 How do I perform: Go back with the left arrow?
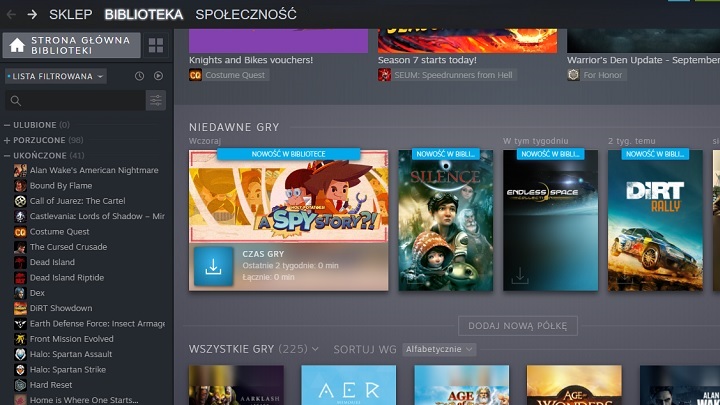11,15
